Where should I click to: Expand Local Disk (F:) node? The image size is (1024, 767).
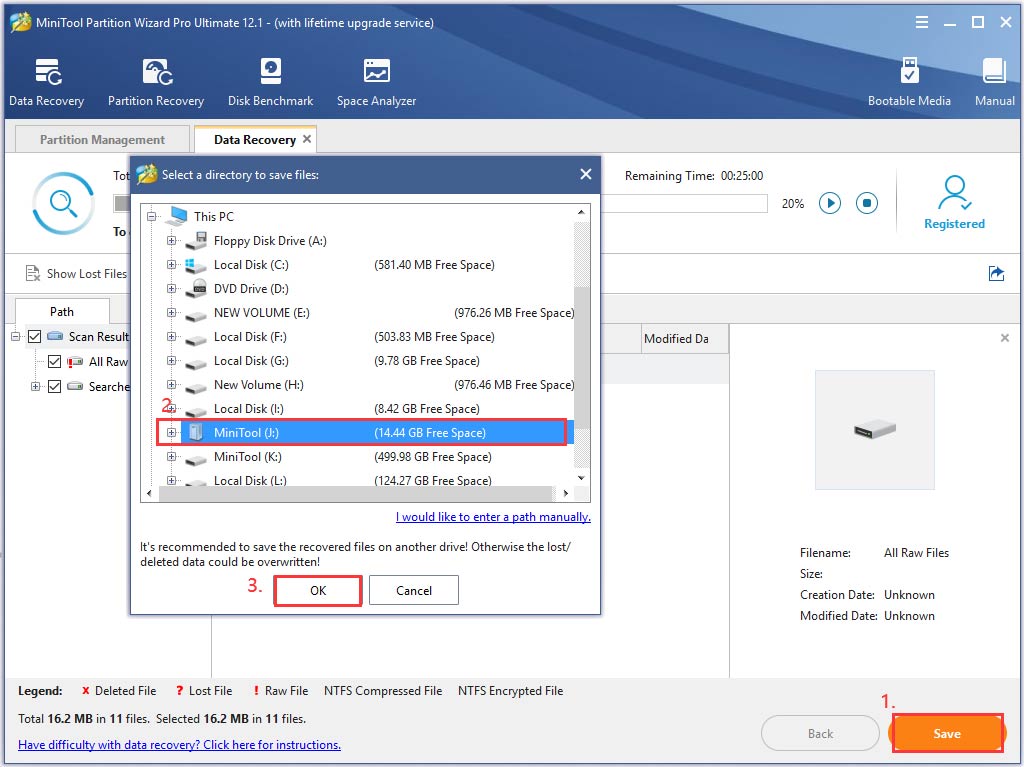pos(171,337)
